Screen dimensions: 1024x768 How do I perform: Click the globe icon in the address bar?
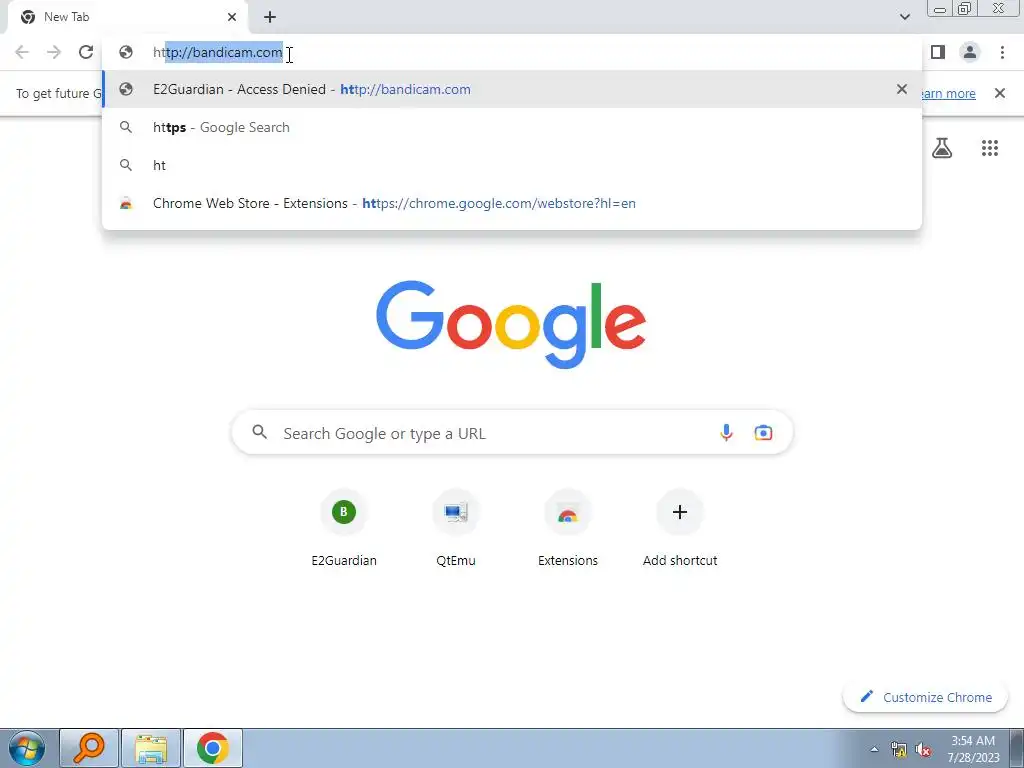(126, 52)
